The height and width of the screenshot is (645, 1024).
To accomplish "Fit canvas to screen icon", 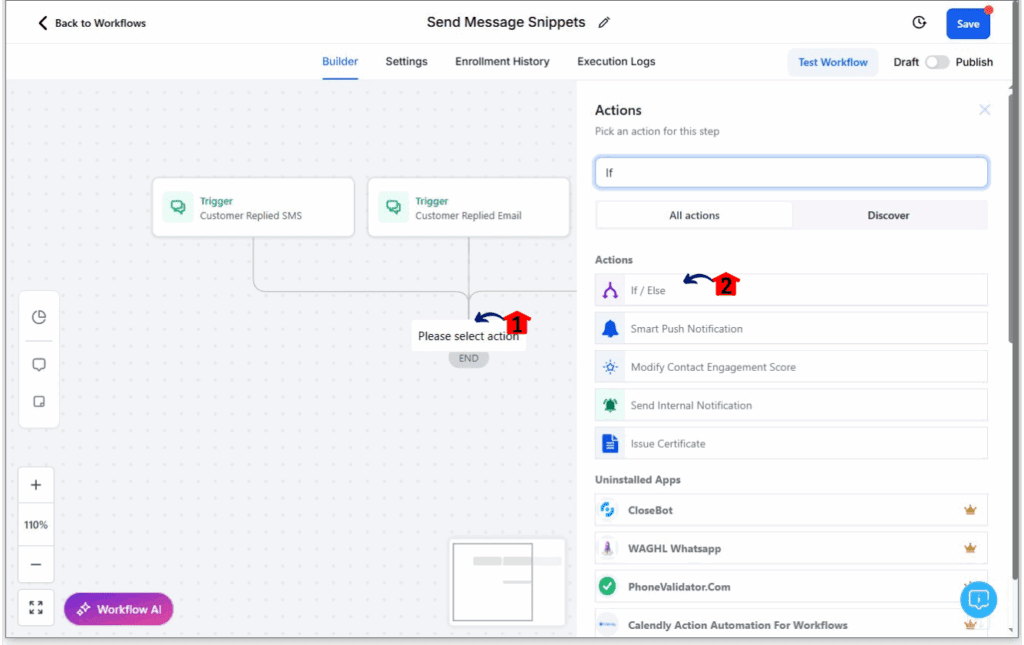I will tap(36, 608).
